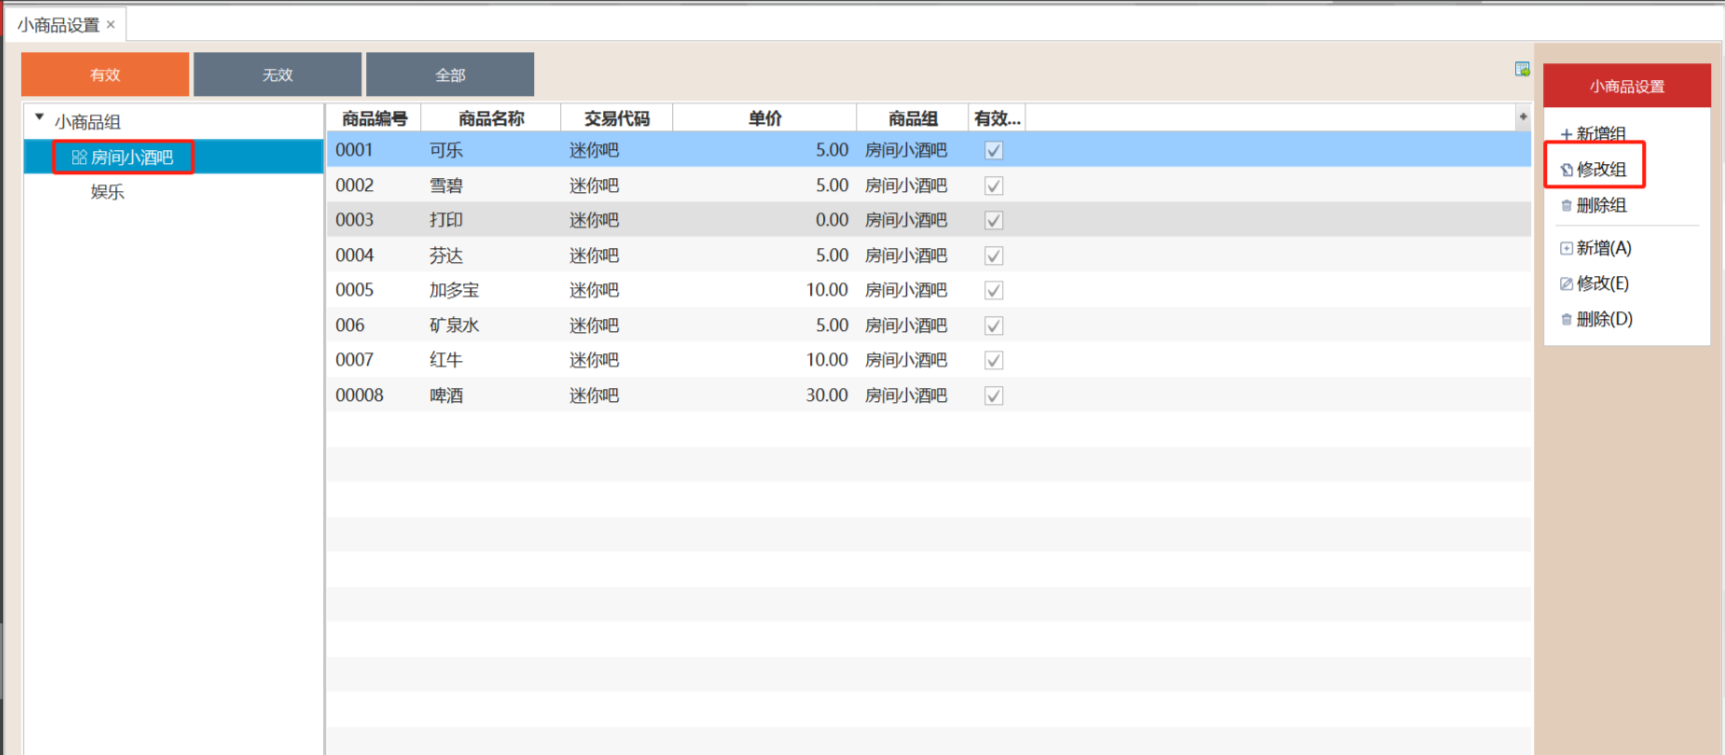Click the 新增(A) add item icon
This screenshot has width=1725, height=755.
[x=1566, y=248]
